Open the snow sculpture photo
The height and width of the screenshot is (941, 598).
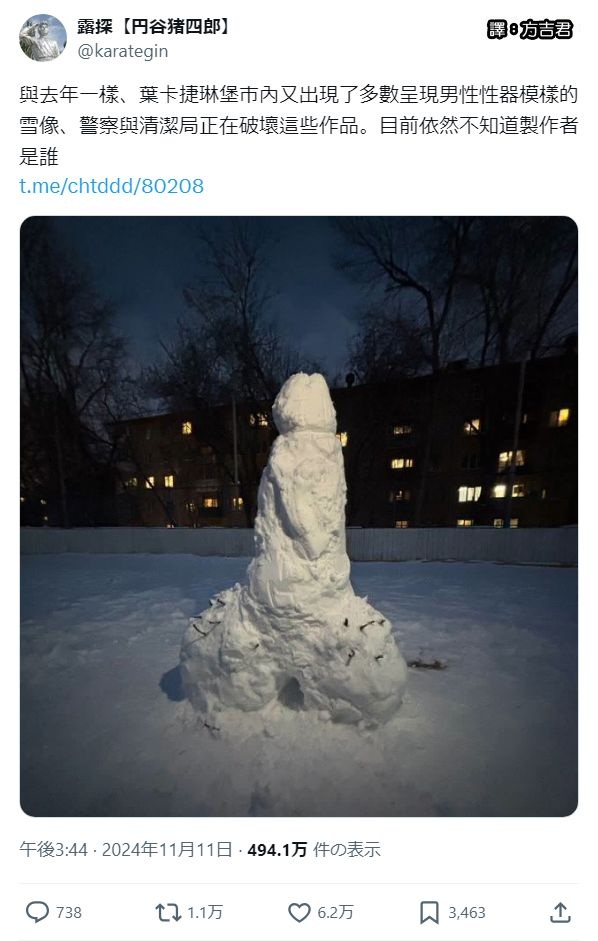(299, 516)
